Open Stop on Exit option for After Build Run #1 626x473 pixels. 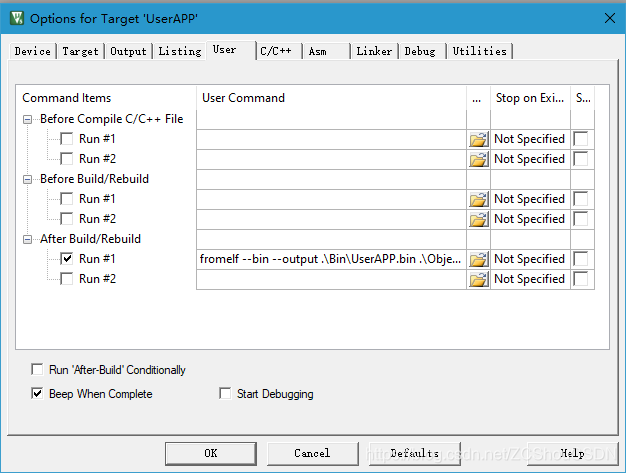(x=530, y=259)
